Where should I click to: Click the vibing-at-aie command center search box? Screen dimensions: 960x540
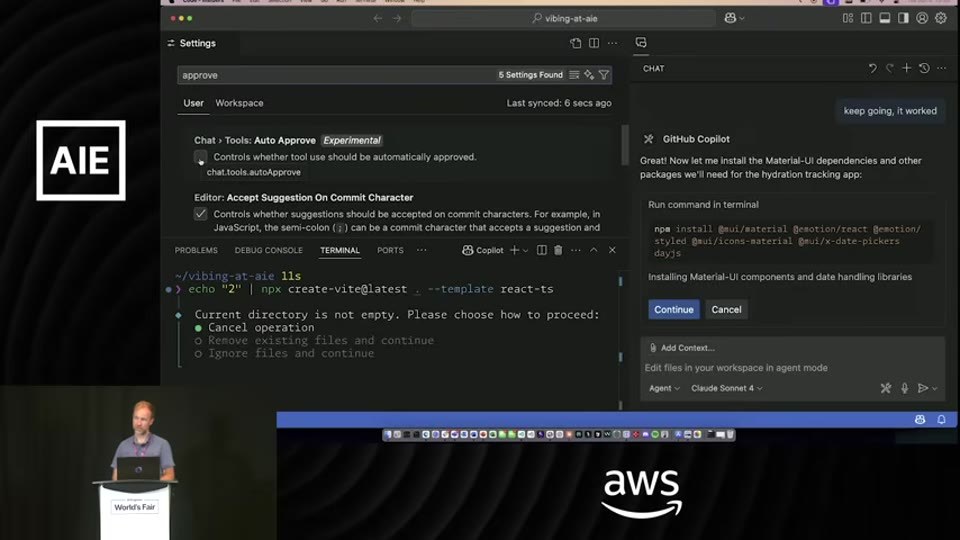(563, 18)
